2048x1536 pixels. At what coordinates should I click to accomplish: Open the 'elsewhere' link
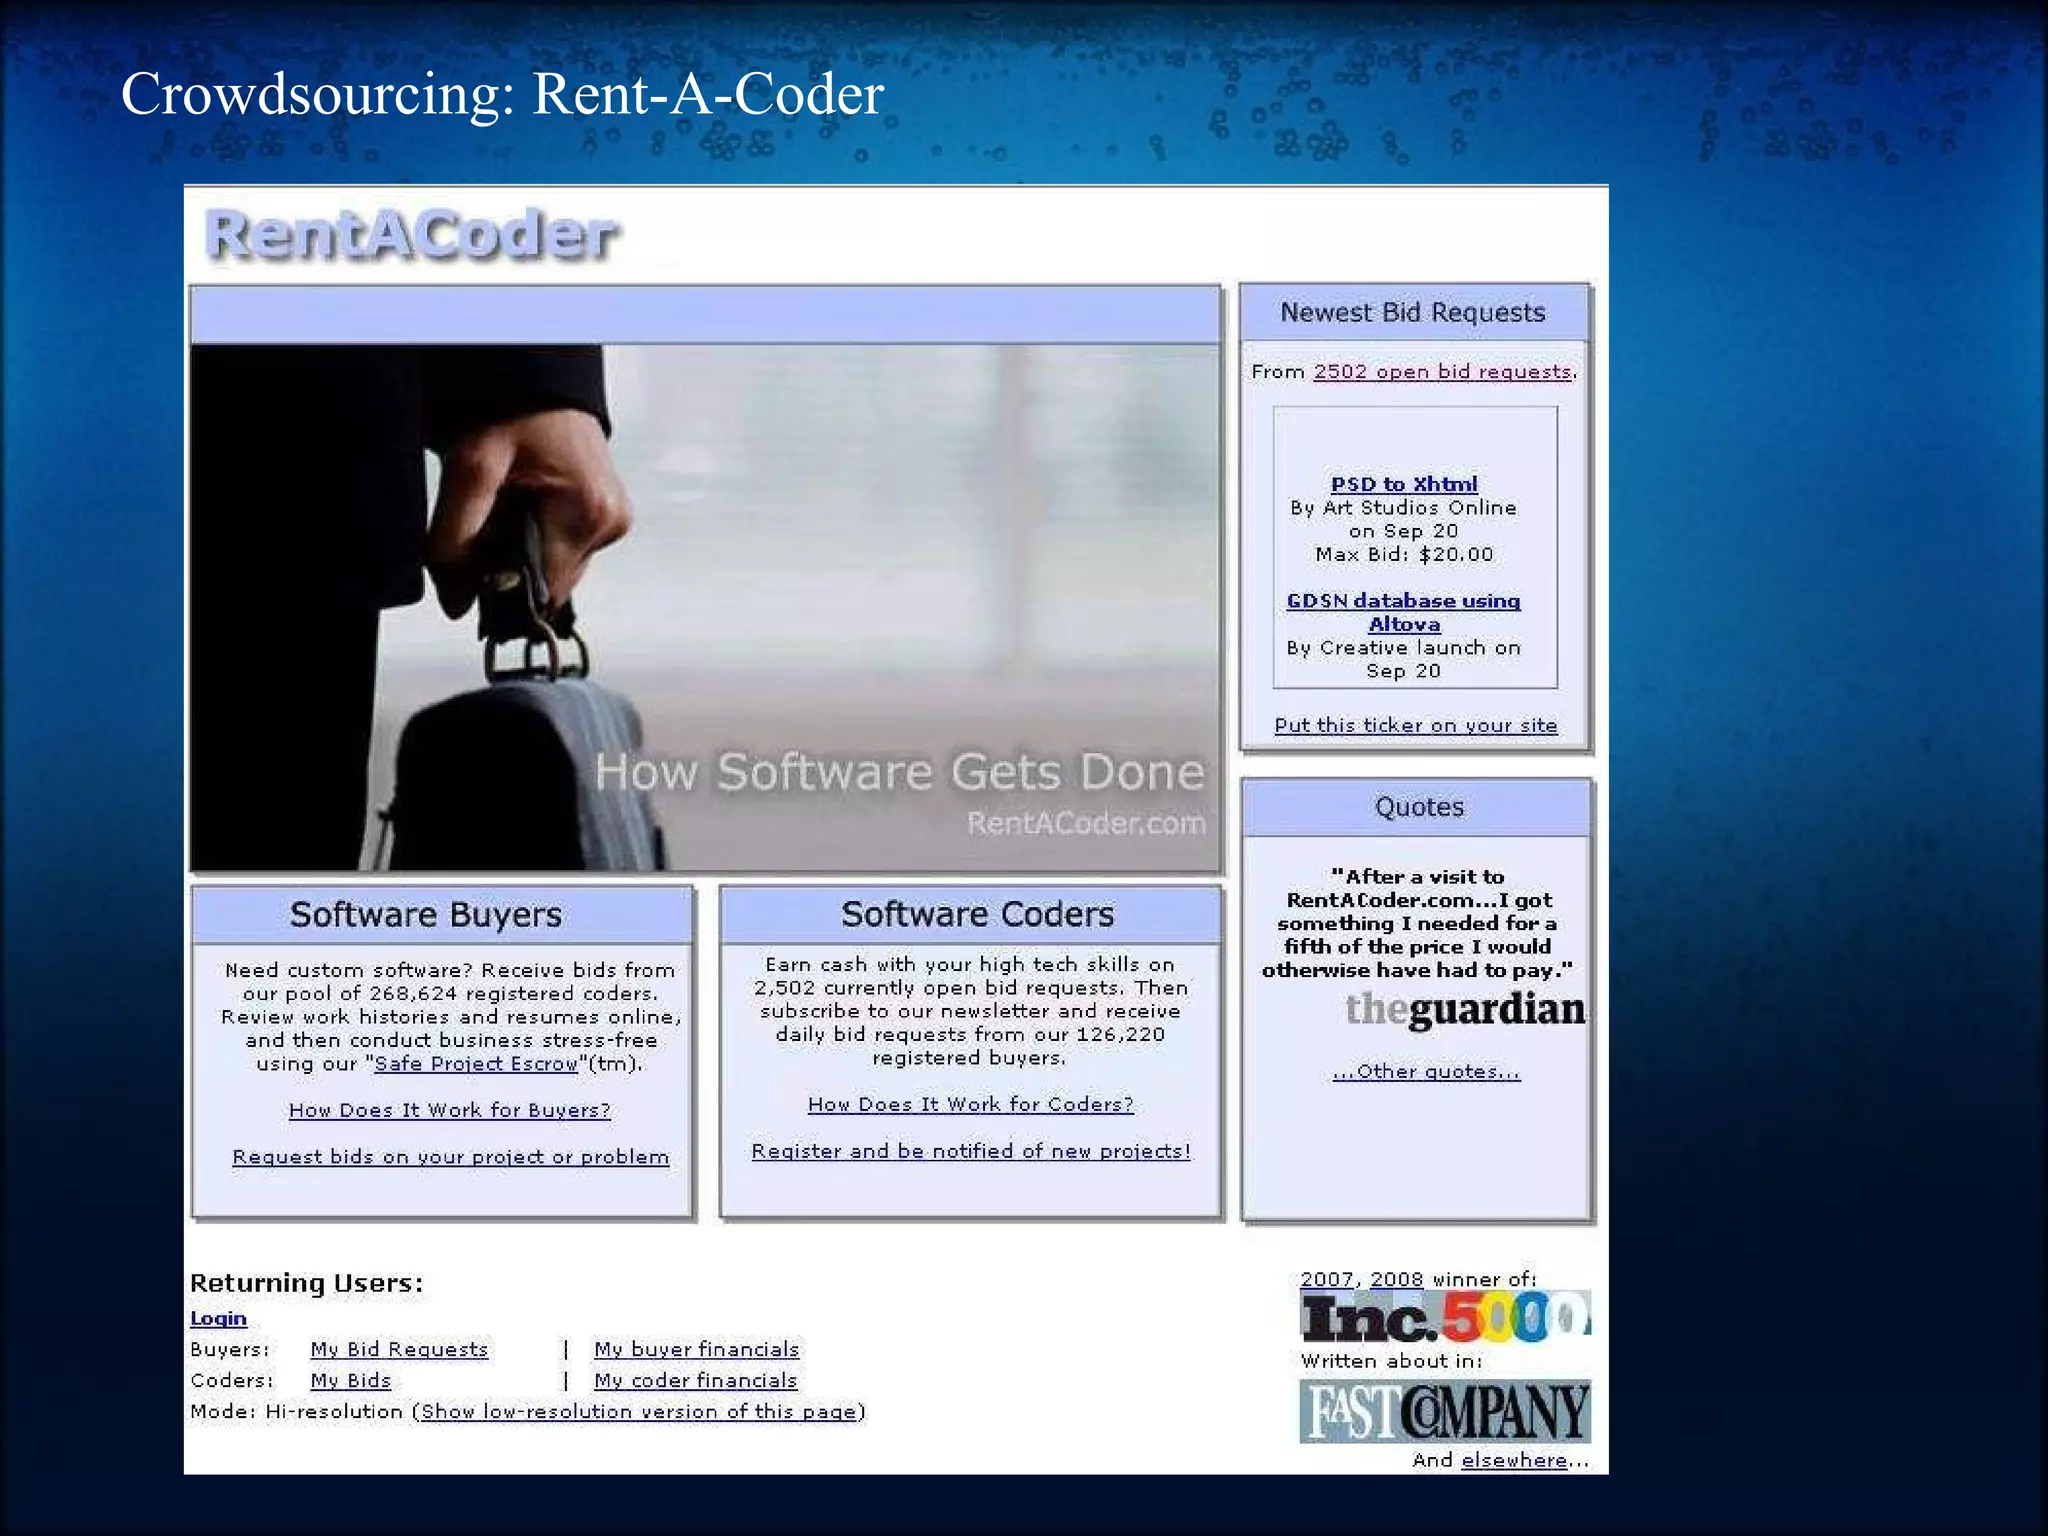click(x=1514, y=1460)
